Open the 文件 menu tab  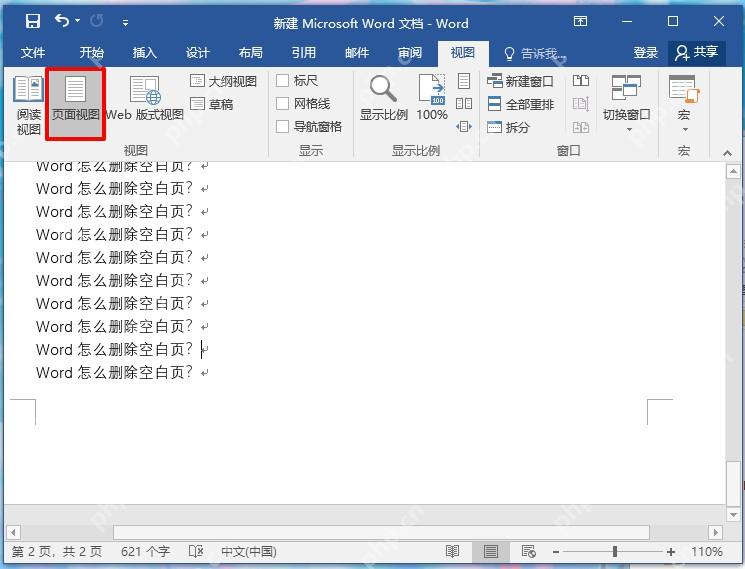(x=33, y=53)
